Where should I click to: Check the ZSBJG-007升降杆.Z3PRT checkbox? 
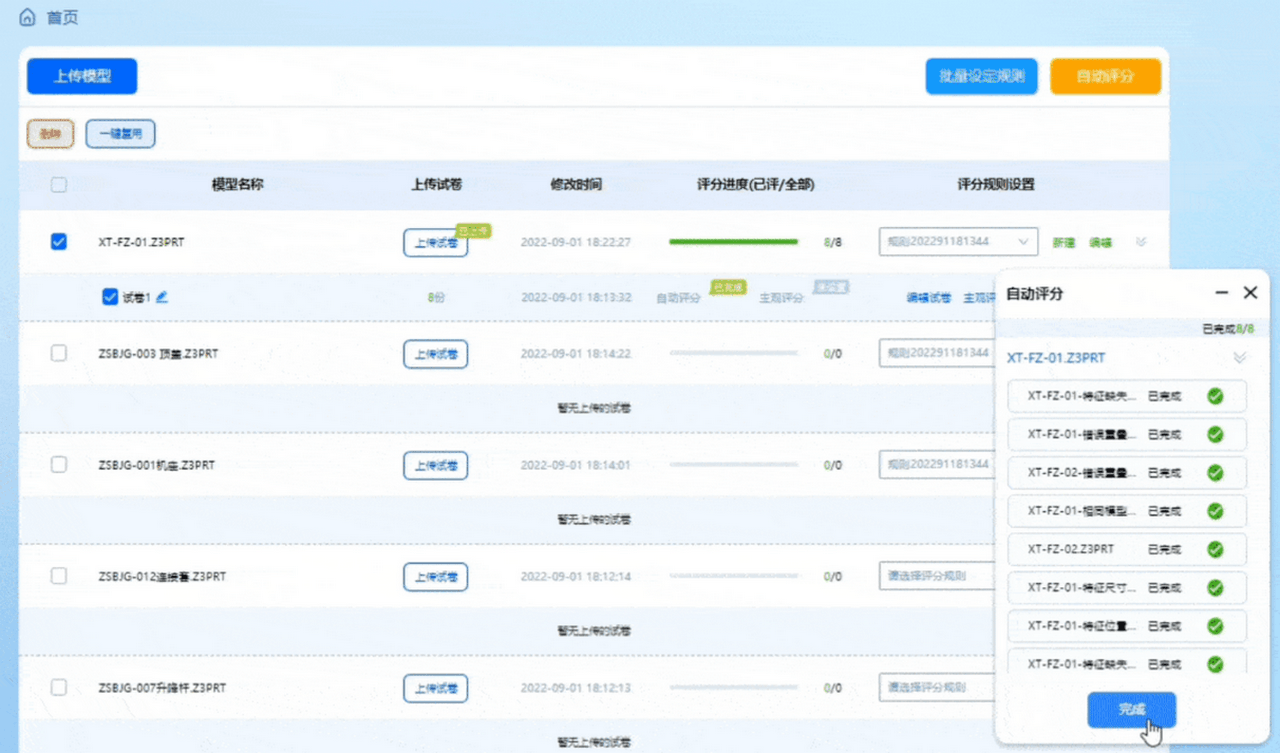click(59, 688)
